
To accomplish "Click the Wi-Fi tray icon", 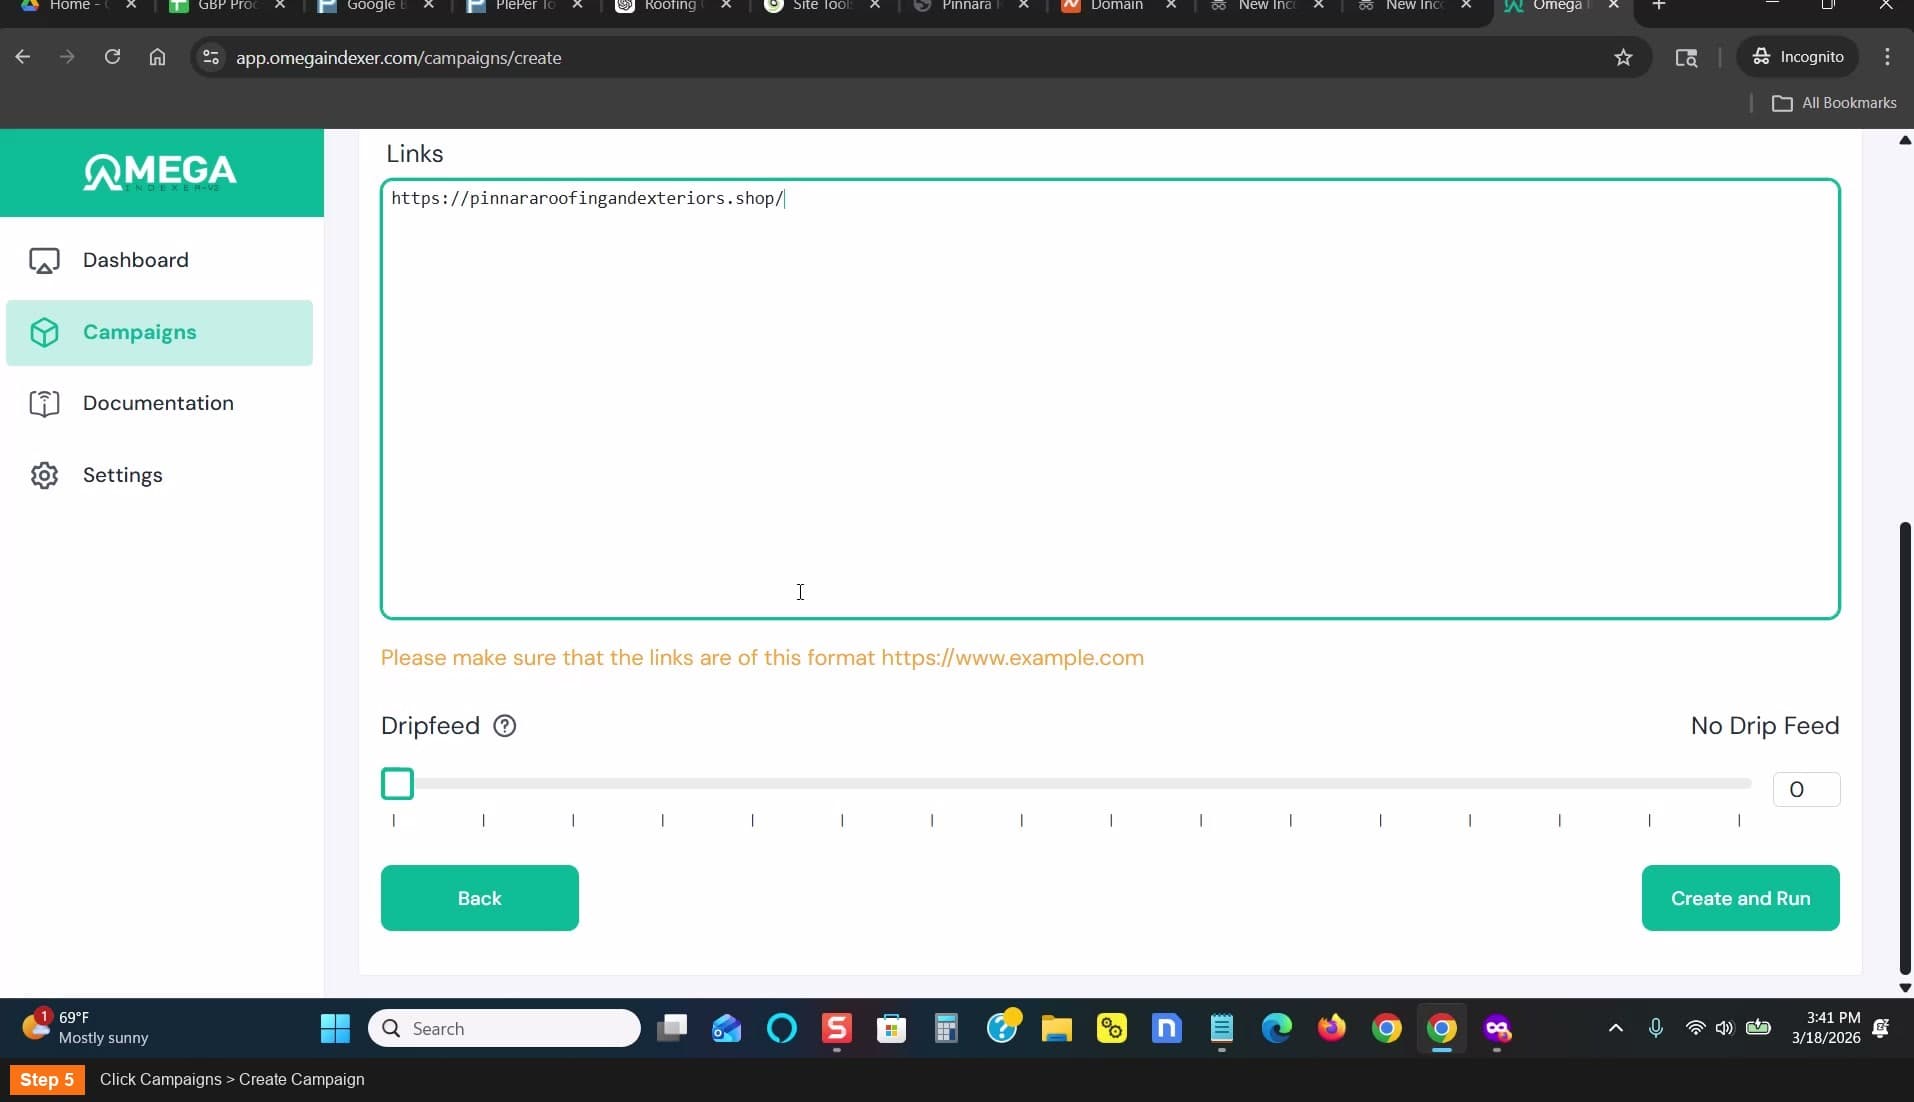I will tap(1695, 1028).
